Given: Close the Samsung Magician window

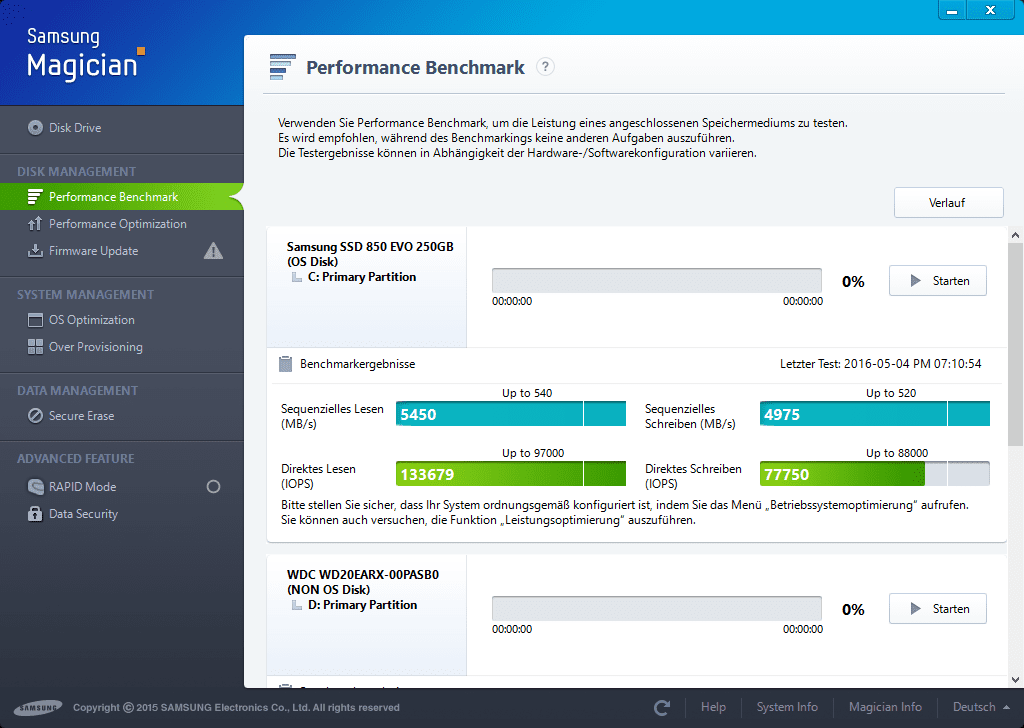Looking at the screenshot, I should 991,10.
